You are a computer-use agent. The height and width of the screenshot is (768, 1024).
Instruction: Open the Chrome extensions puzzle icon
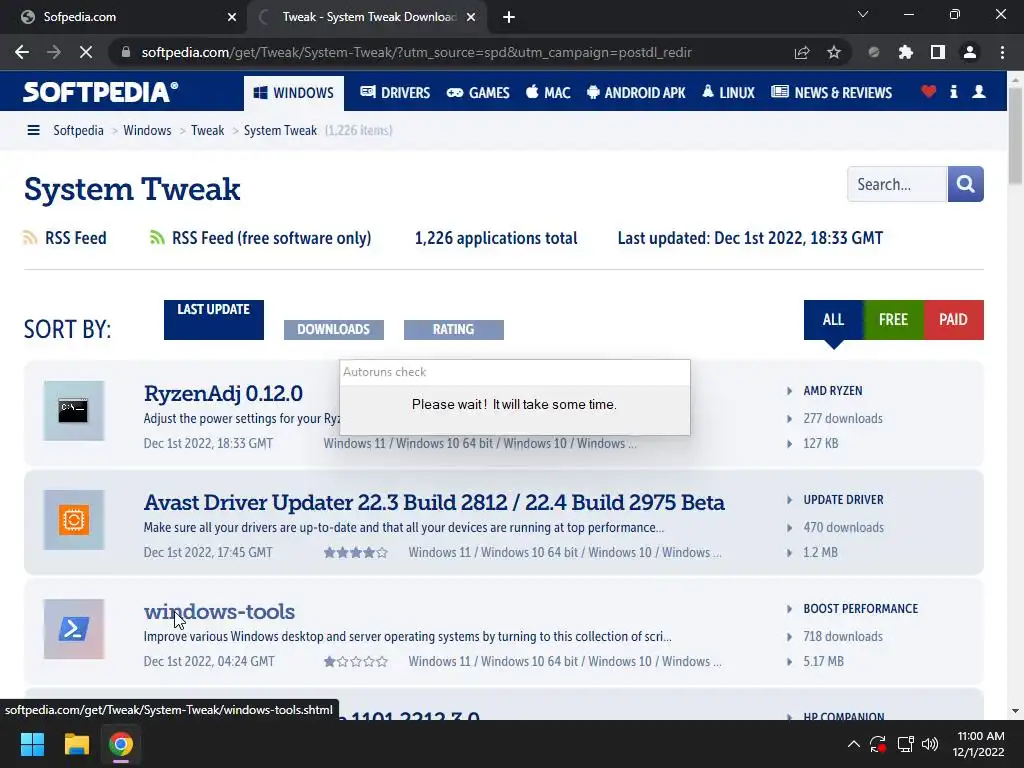point(906,52)
